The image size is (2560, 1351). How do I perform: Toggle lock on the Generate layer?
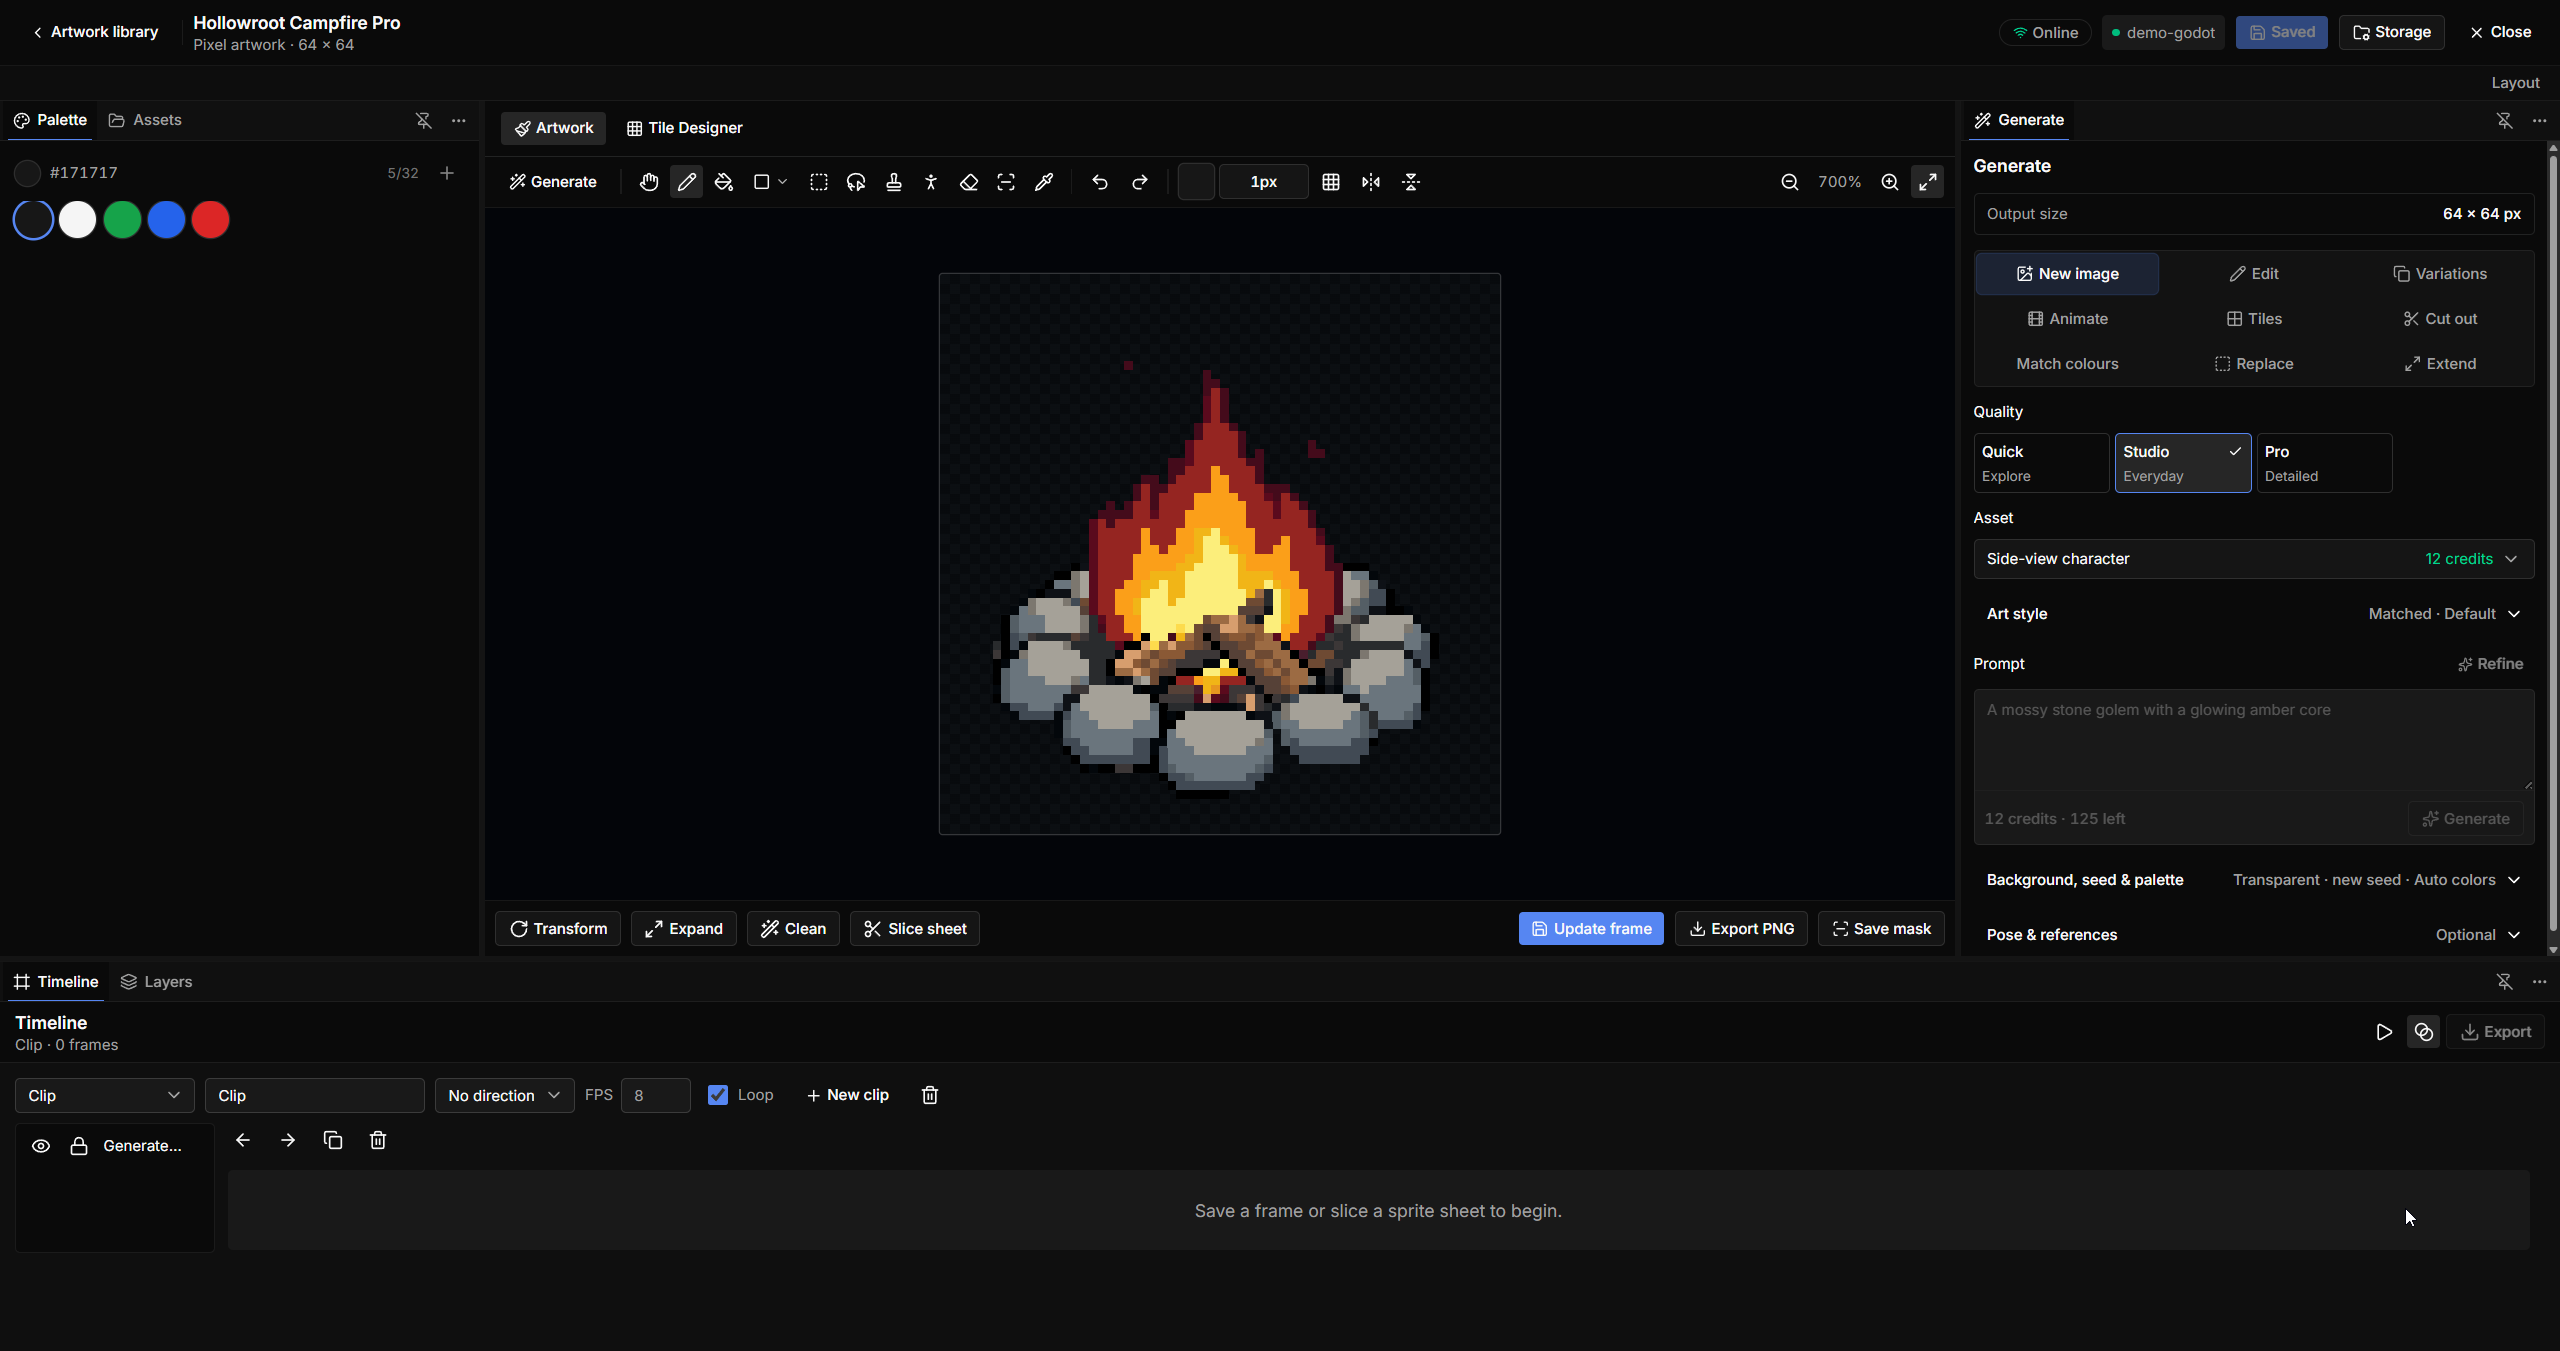pos(79,1146)
